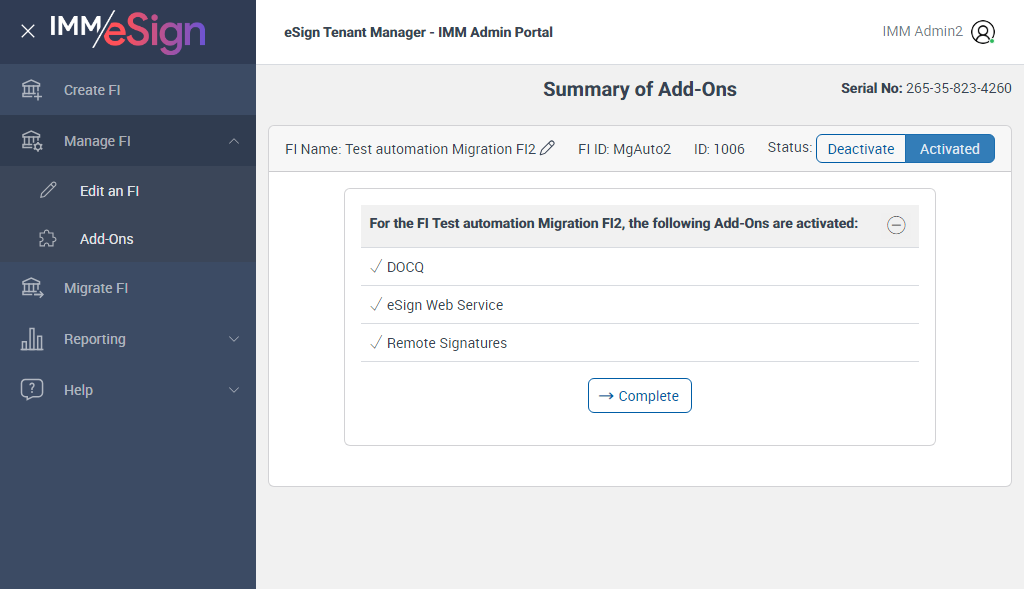Click the Edit an FI pencil icon

coord(48,191)
